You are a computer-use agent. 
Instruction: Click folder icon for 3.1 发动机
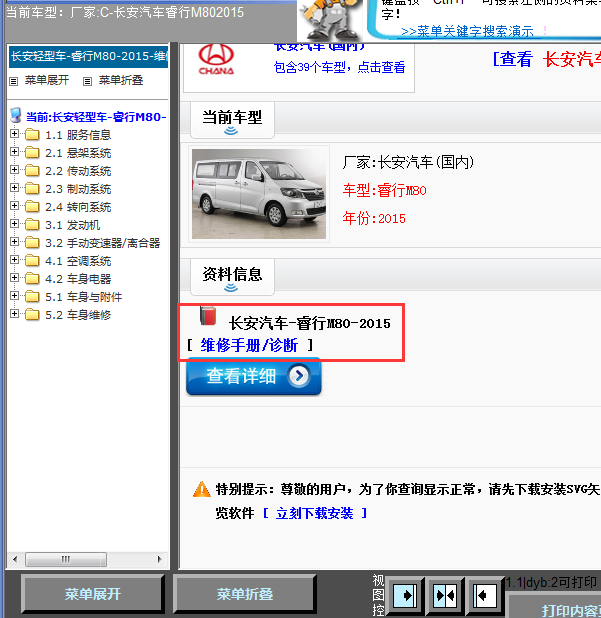(32, 225)
